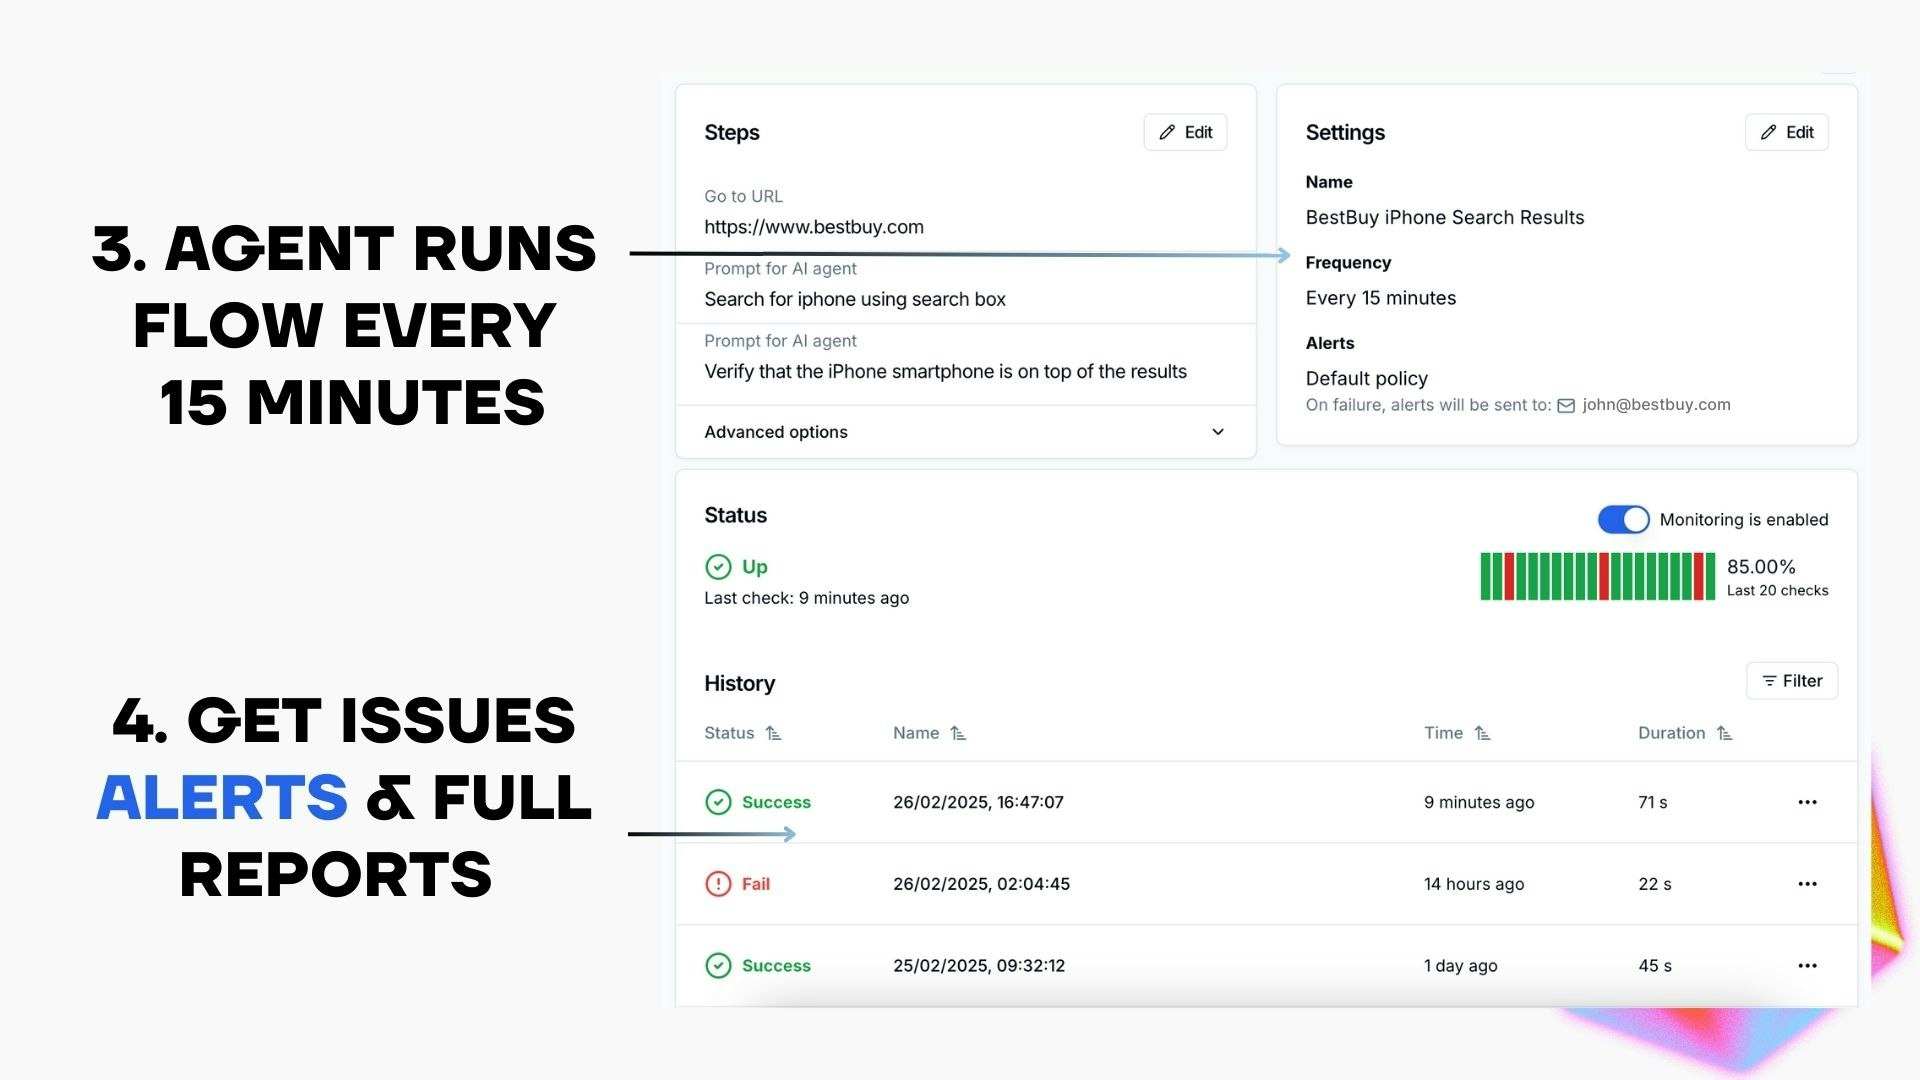Open more options for 25/02/2025 run
Screen dimensions: 1920x1080
1807,966
